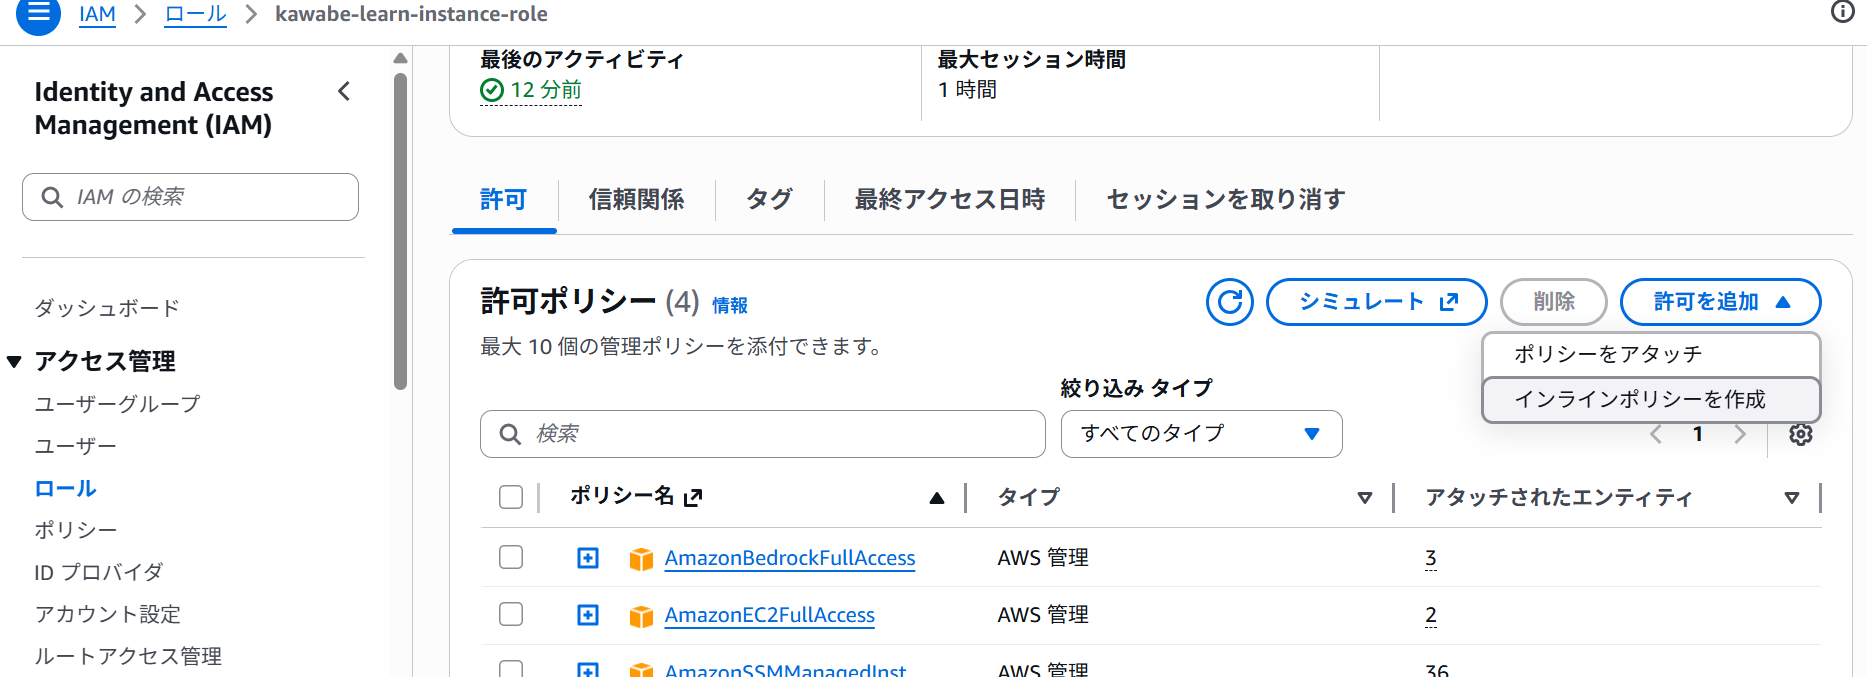The width and height of the screenshot is (1867, 677).
Task: Open ポリシー in the sidebar
Action: (x=75, y=530)
